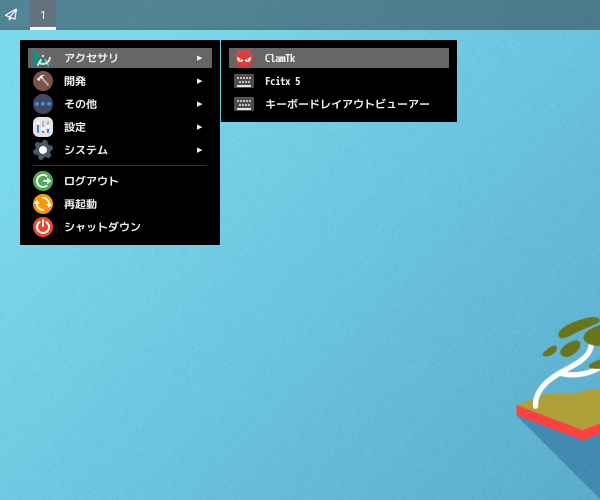Open the システム menu entry
This screenshot has height=500, width=600.
coord(120,150)
